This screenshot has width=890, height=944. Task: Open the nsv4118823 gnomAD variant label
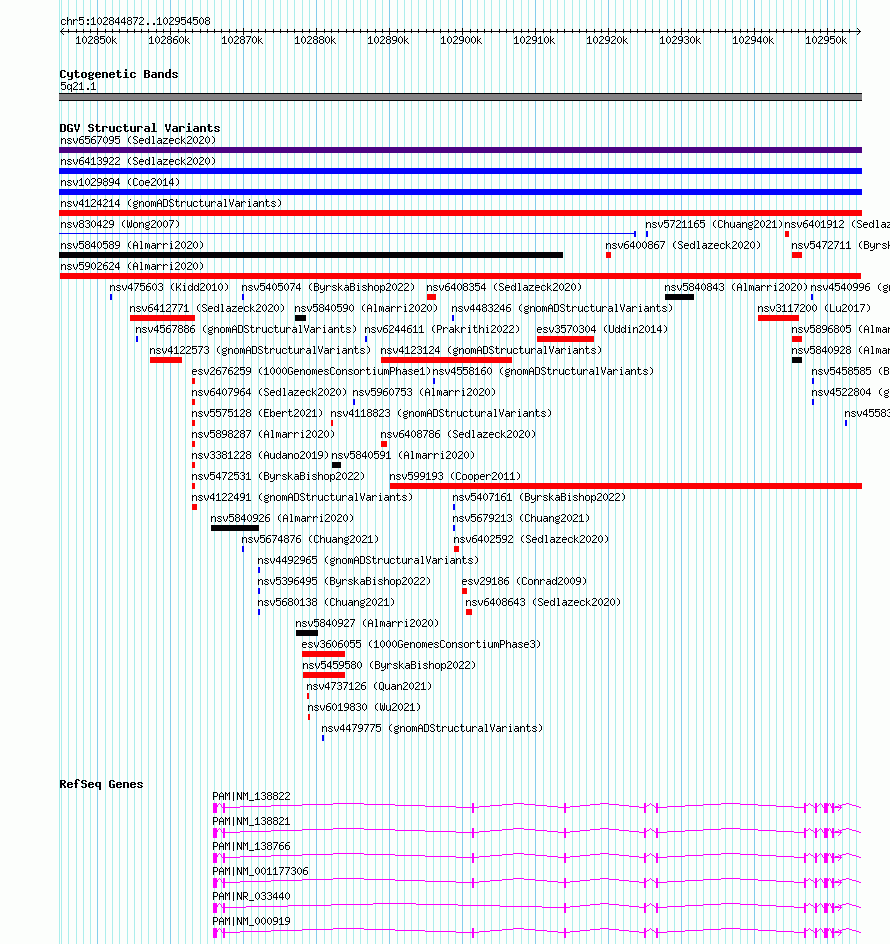441,414
